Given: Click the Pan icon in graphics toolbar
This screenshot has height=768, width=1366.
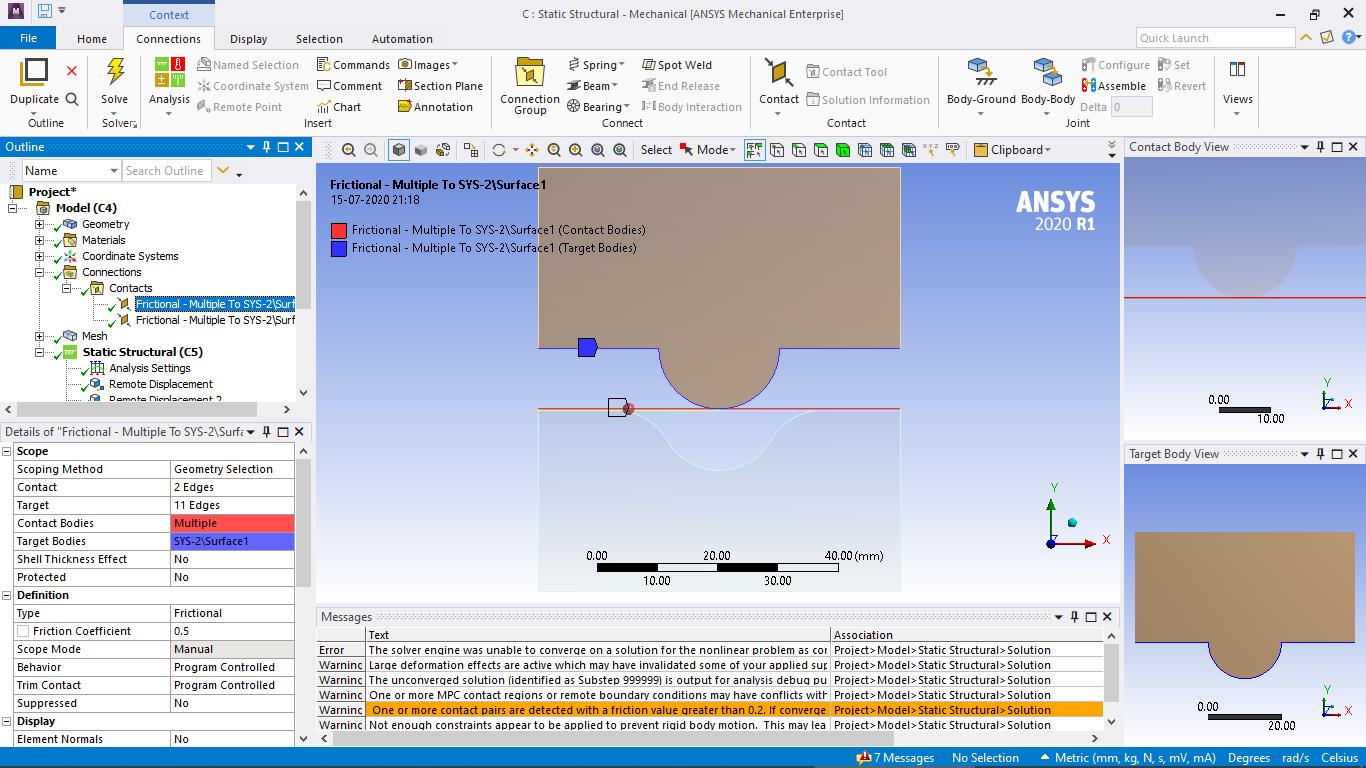Looking at the screenshot, I should pos(531,150).
